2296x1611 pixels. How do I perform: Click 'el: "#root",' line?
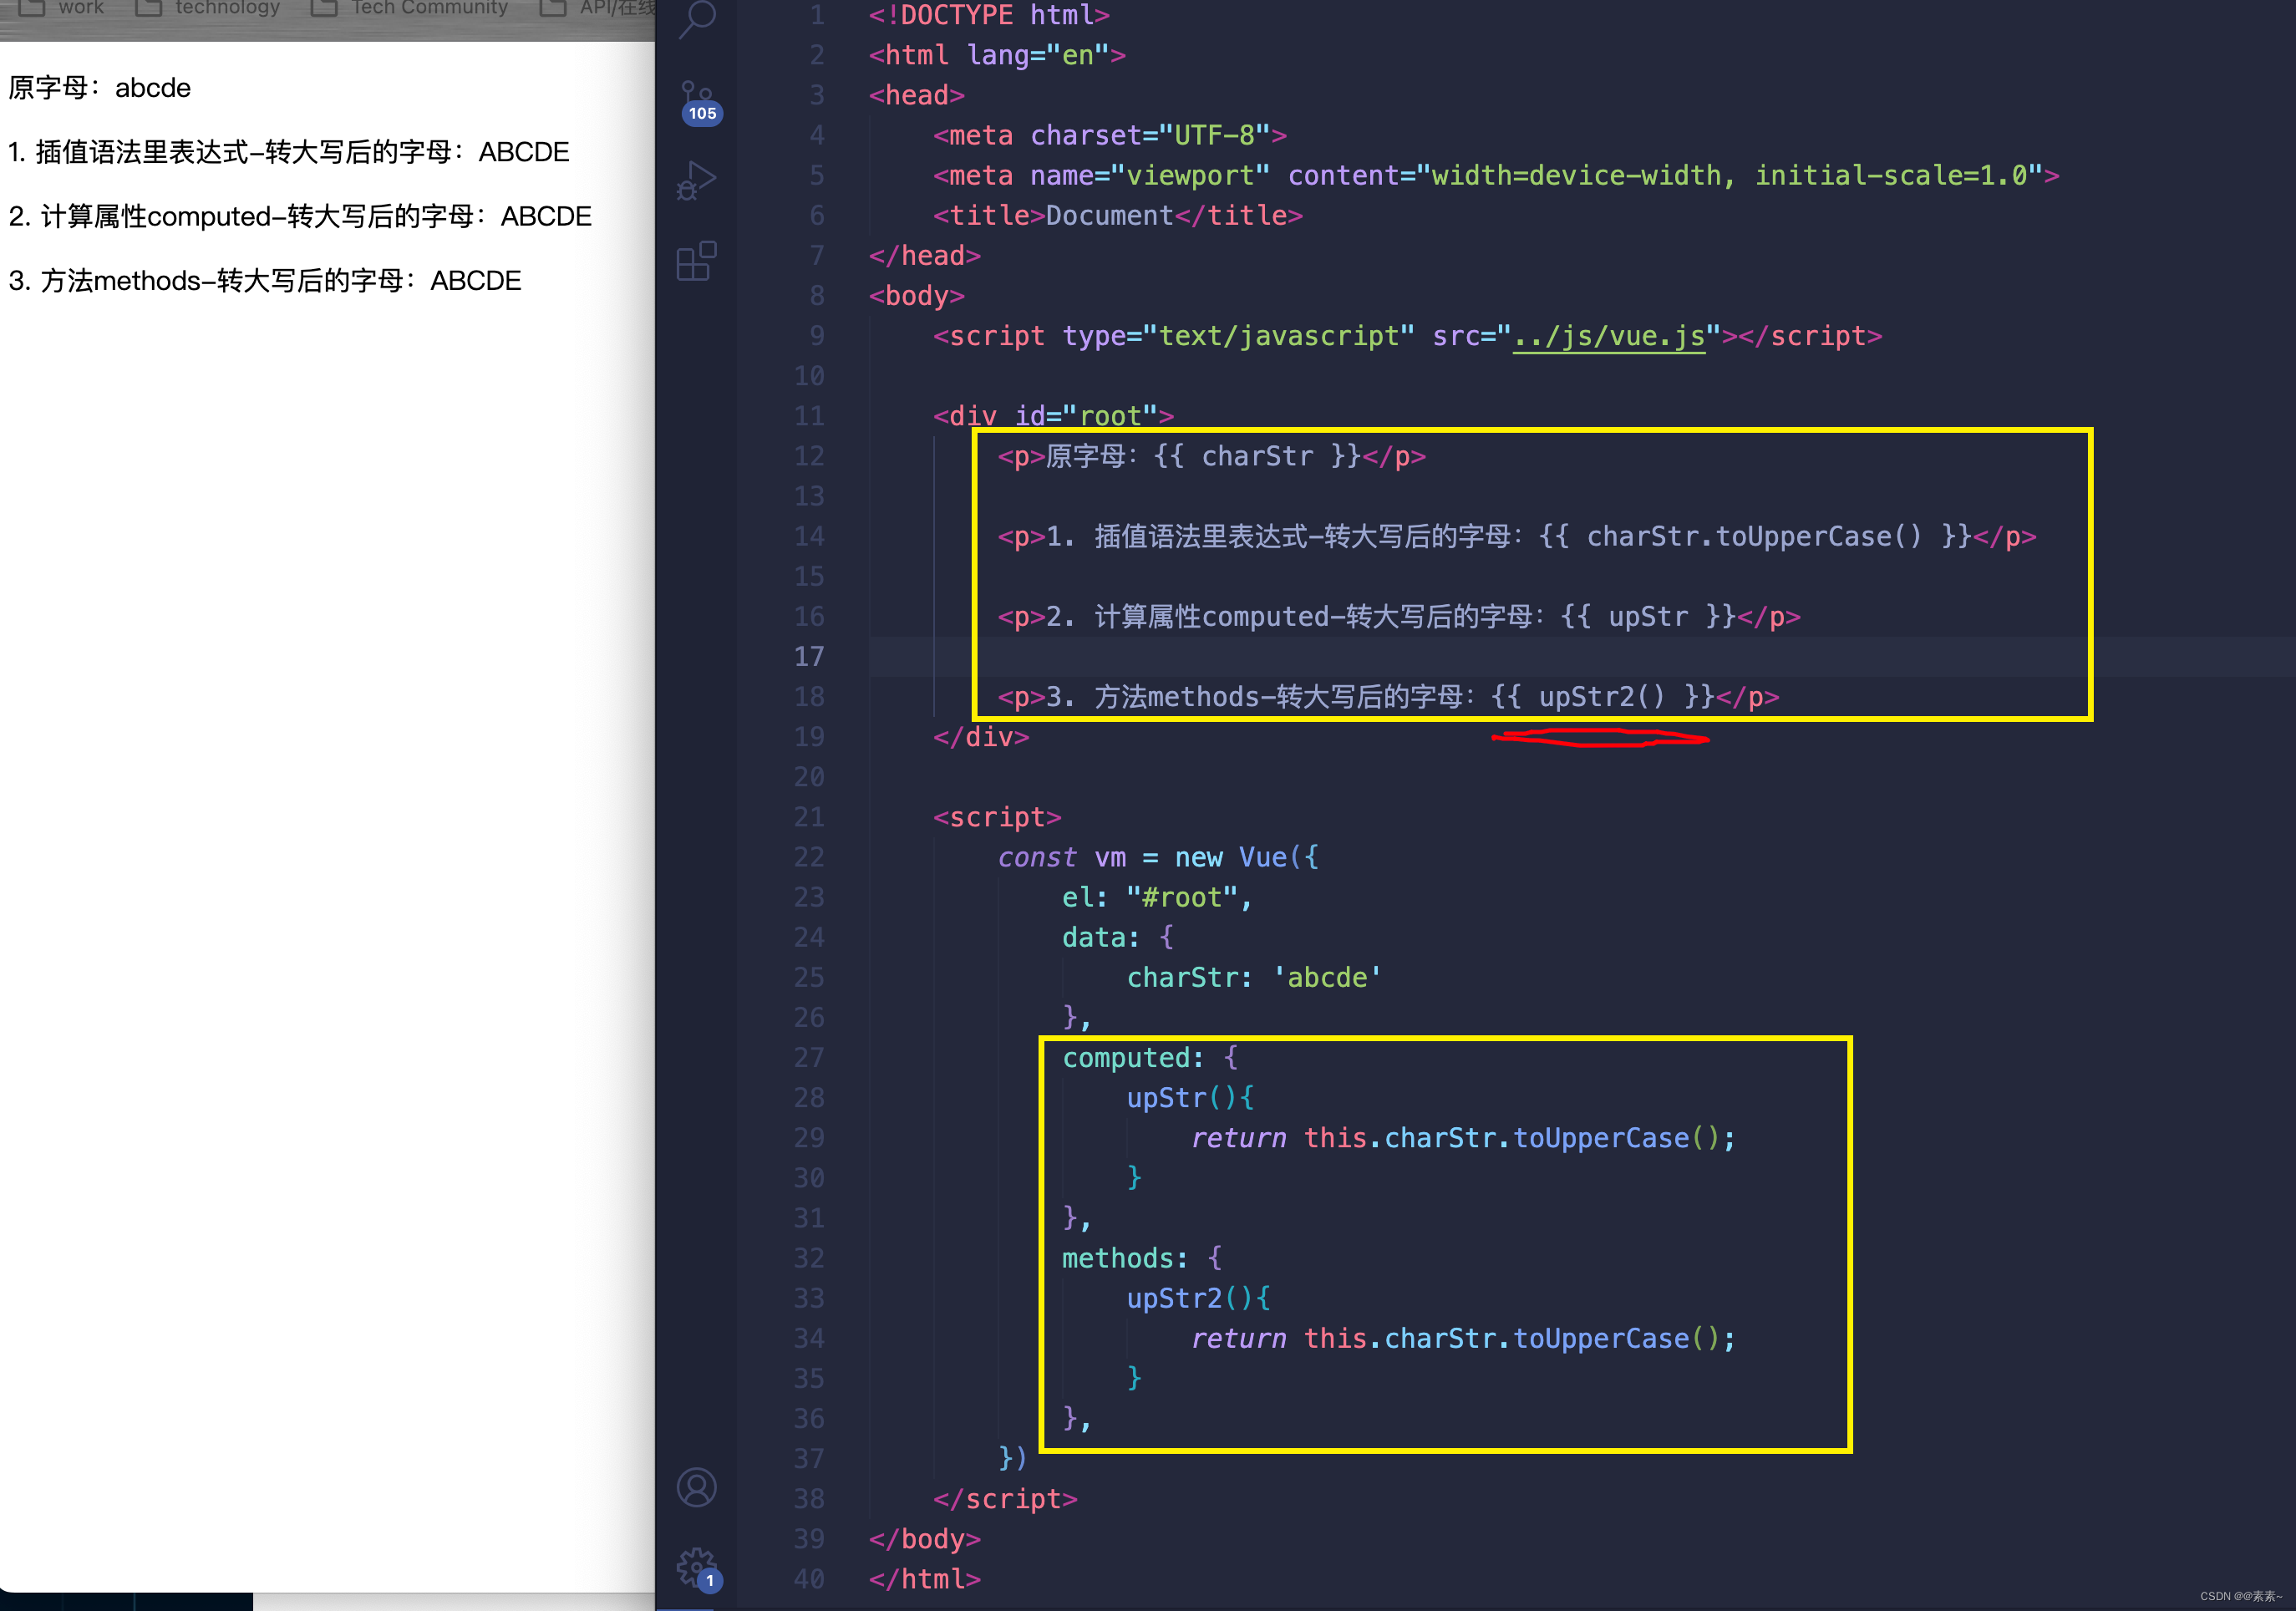click(x=1157, y=898)
